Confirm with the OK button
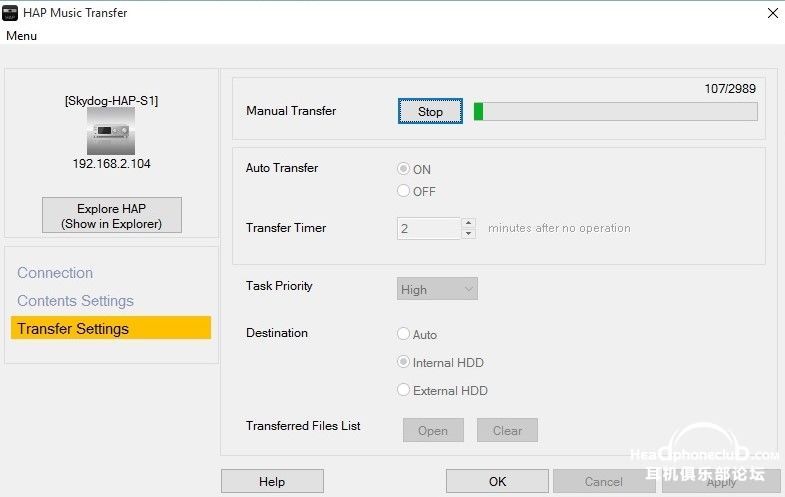 coord(497,481)
